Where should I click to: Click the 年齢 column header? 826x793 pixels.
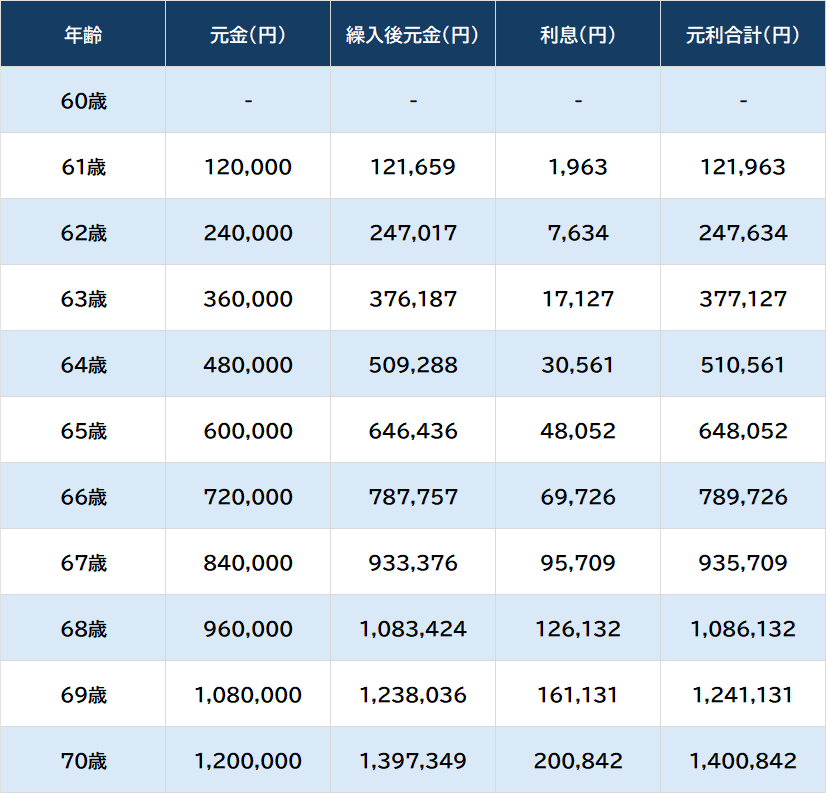tap(83, 34)
